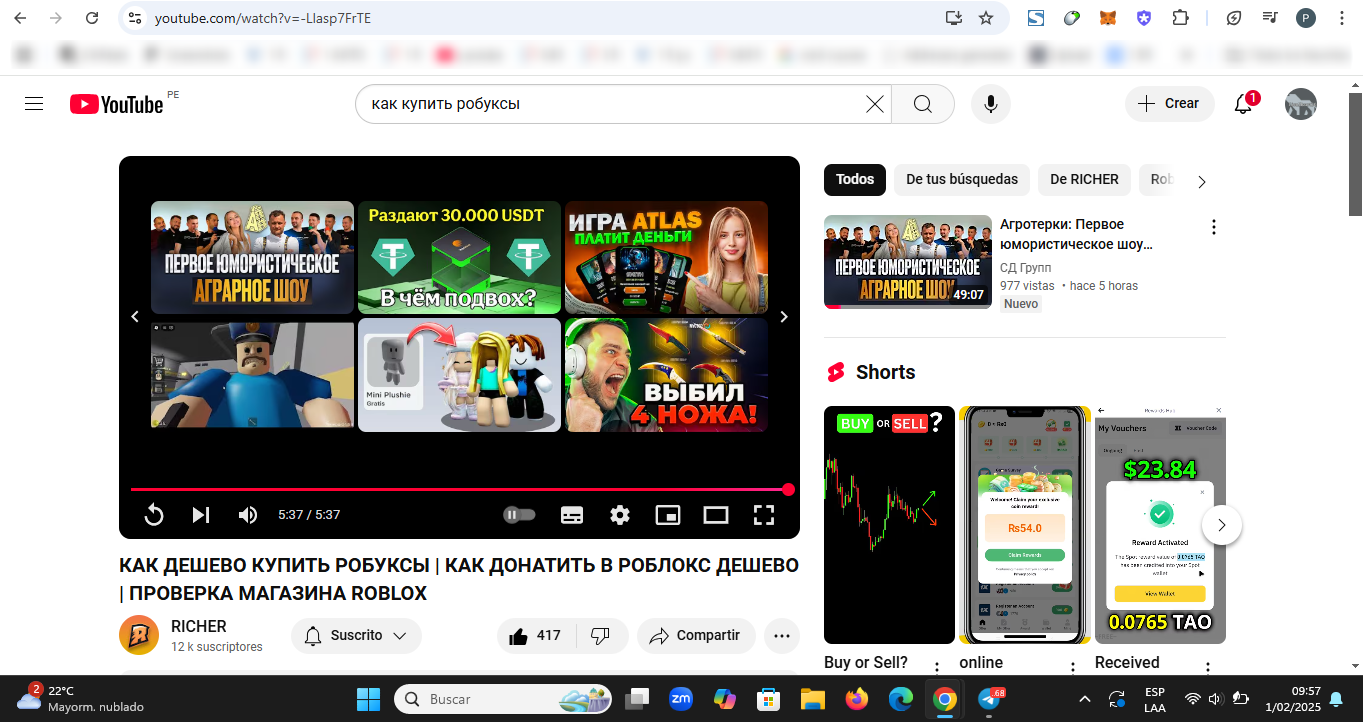Open the ВЫБИЛ 4 НОЖА suggested video

pyautogui.click(x=666, y=375)
